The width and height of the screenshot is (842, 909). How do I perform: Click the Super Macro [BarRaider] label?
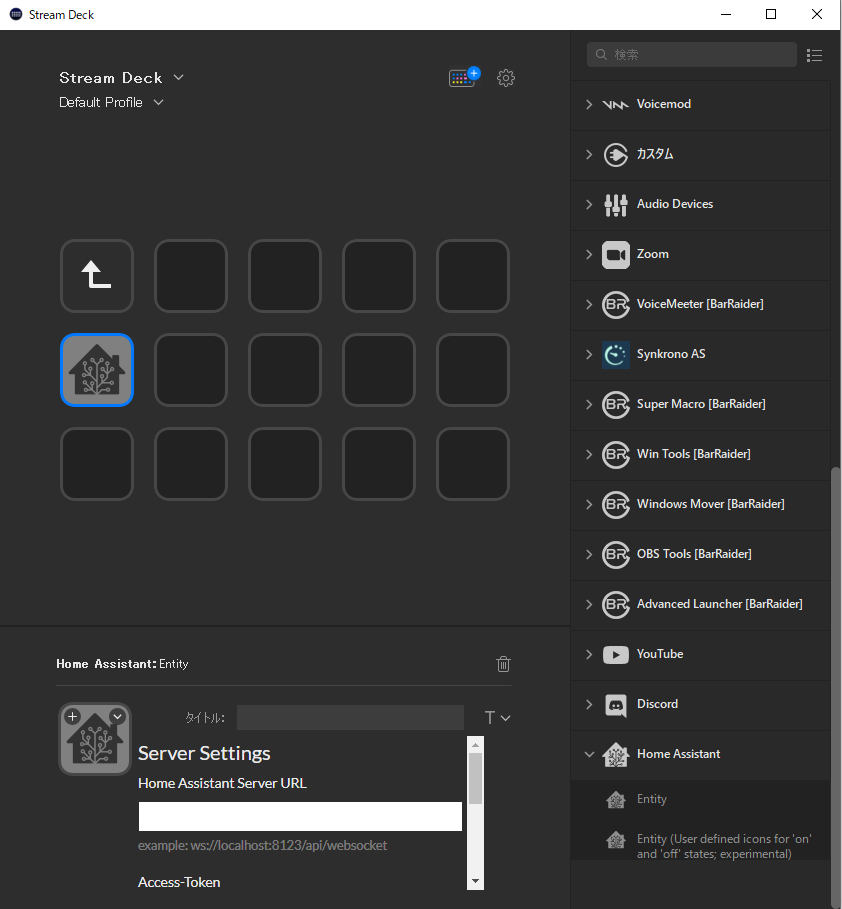point(701,404)
